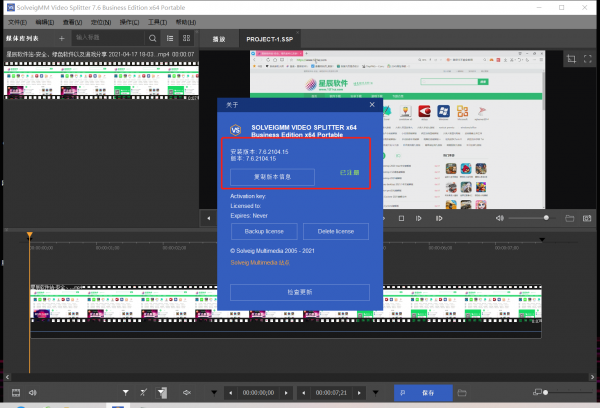Click the orange playhead marker on timeline
This screenshot has width=600, height=408.
click(29, 235)
